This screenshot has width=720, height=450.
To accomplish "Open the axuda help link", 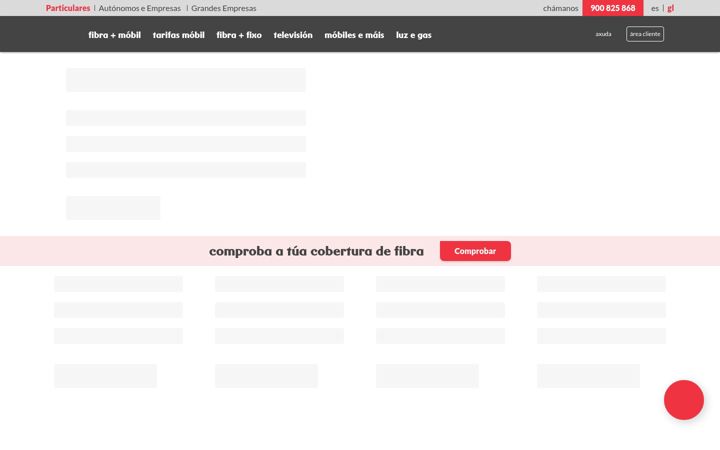I will [x=603, y=34].
